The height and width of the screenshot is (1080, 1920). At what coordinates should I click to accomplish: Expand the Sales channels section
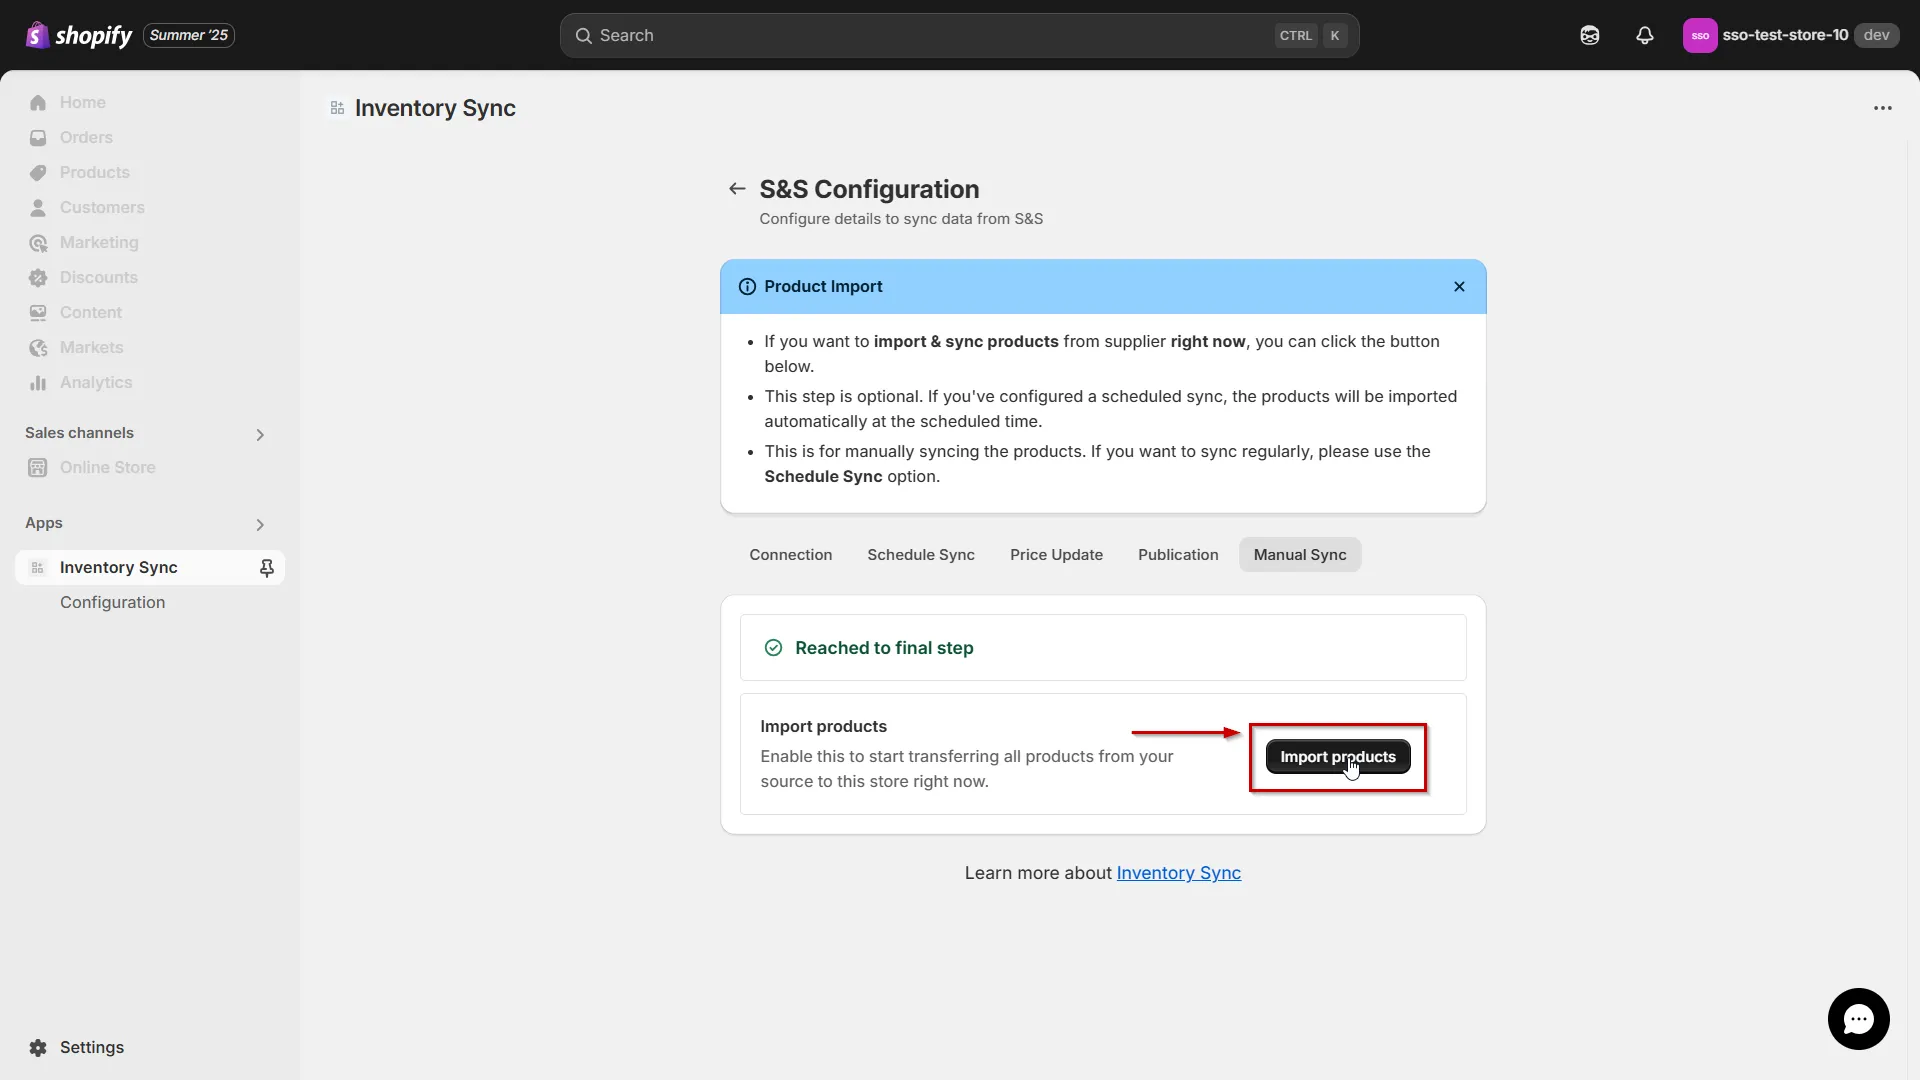click(x=260, y=435)
